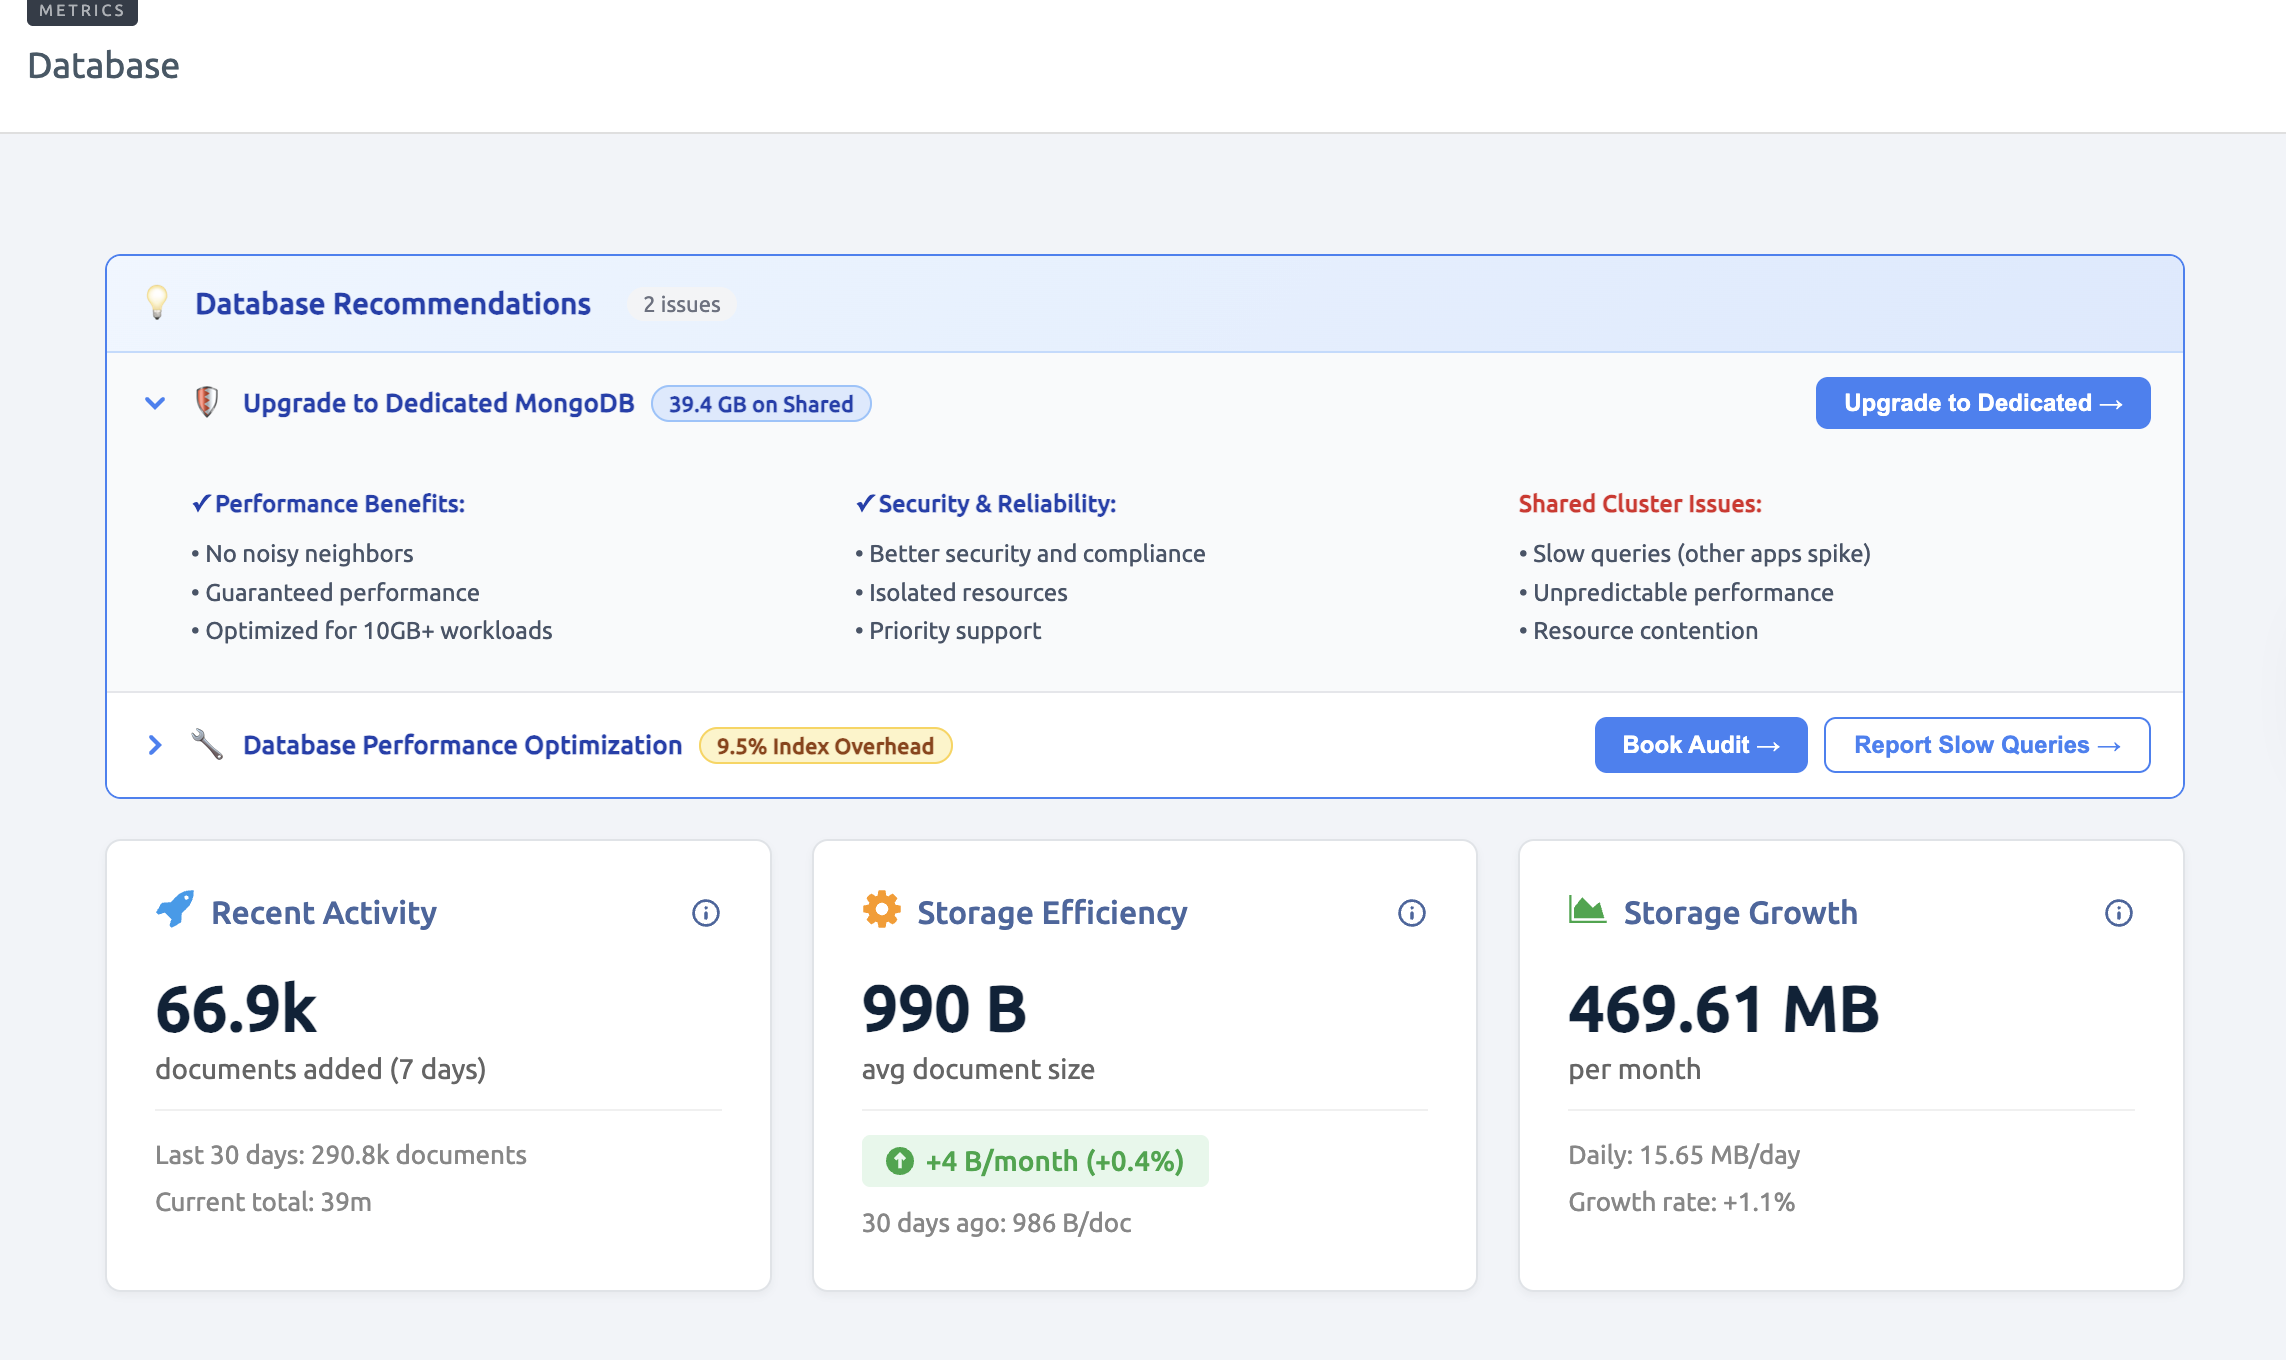The width and height of the screenshot is (2286, 1360).
Task: Click the lightbulb Database Recommendations icon
Action: click(x=157, y=302)
